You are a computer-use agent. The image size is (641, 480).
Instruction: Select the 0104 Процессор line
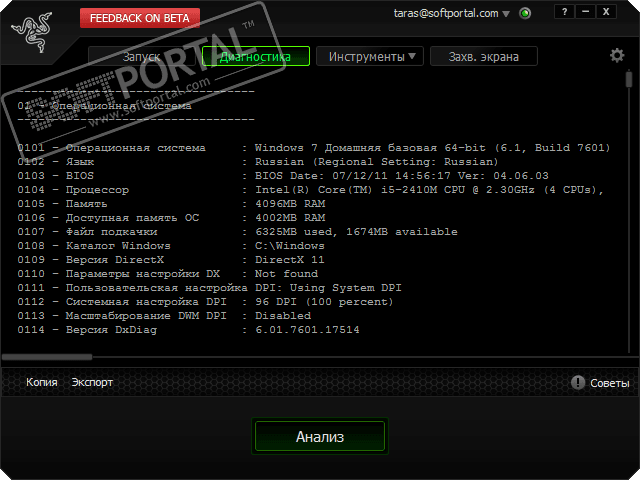coord(310,190)
